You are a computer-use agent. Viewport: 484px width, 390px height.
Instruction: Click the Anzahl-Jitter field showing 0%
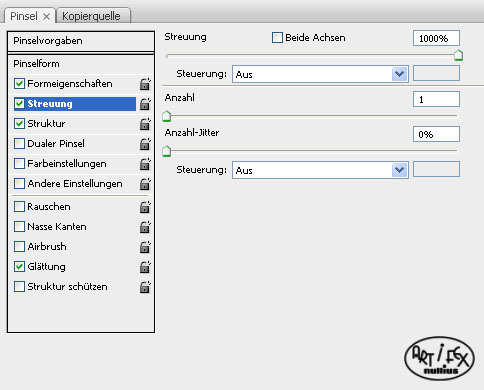point(436,134)
